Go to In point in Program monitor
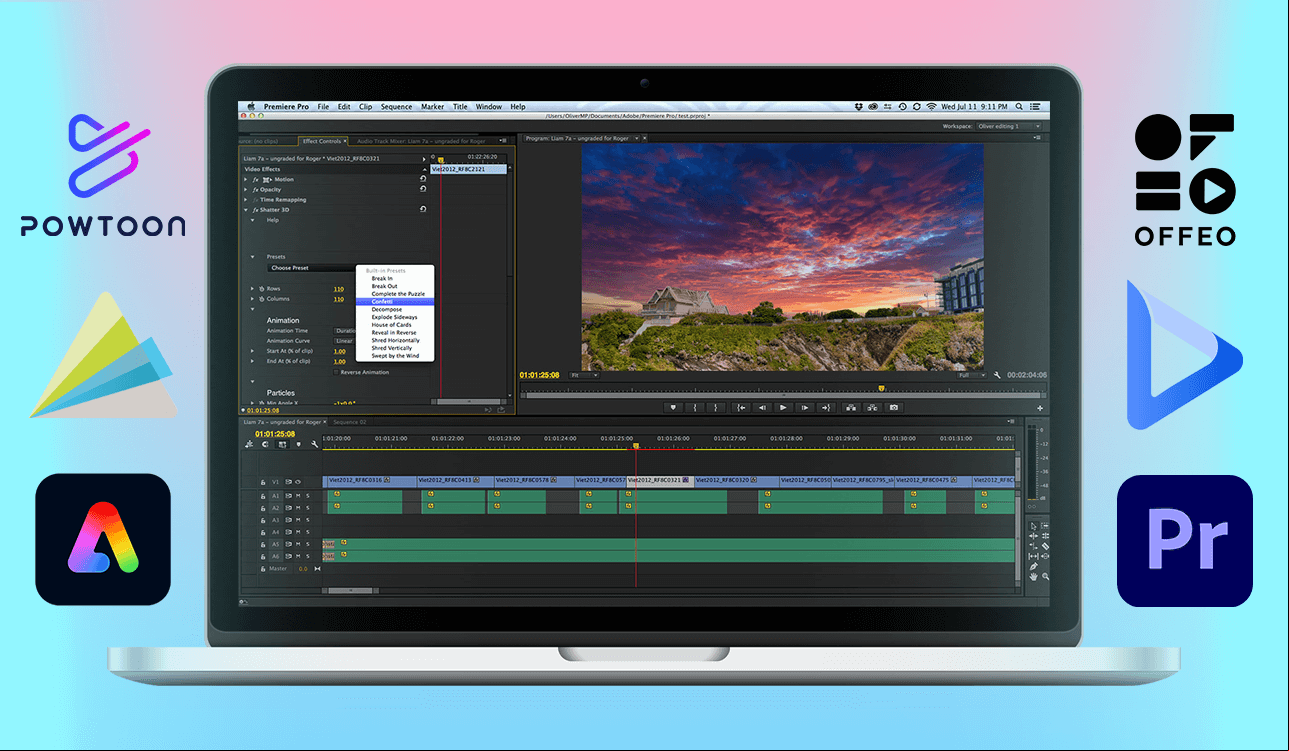This screenshot has height=751, width=1289. point(741,407)
